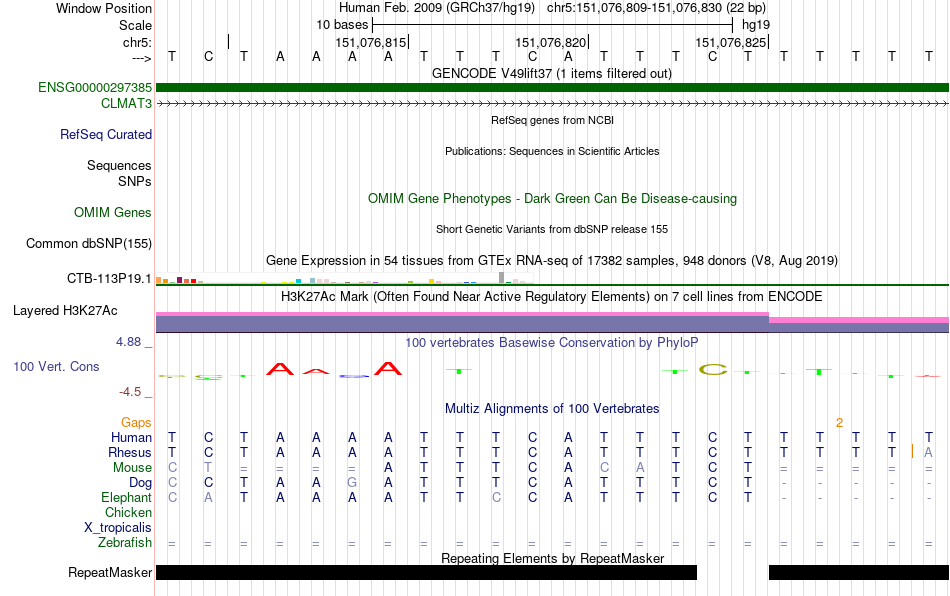Click the longer left RepeatMasker black block
Image resolution: width=950 pixels, height=596 pixels.
(427, 572)
